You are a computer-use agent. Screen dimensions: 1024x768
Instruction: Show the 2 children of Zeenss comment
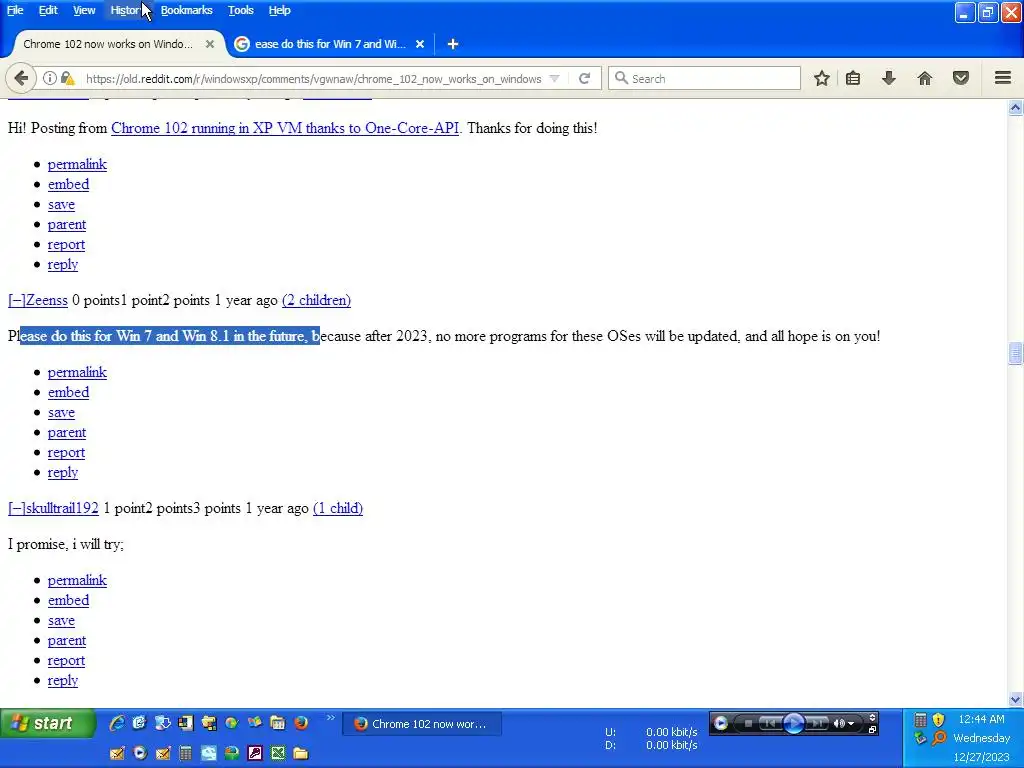point(316,300)
